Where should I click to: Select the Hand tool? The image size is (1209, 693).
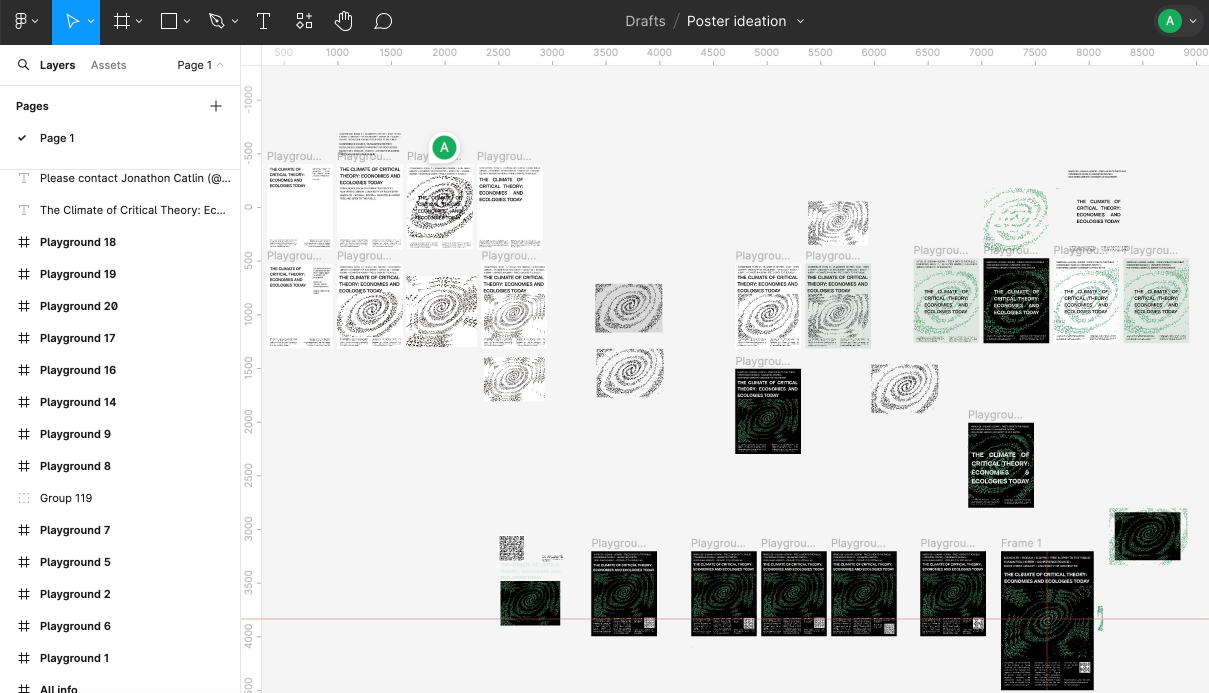point(343,21)
